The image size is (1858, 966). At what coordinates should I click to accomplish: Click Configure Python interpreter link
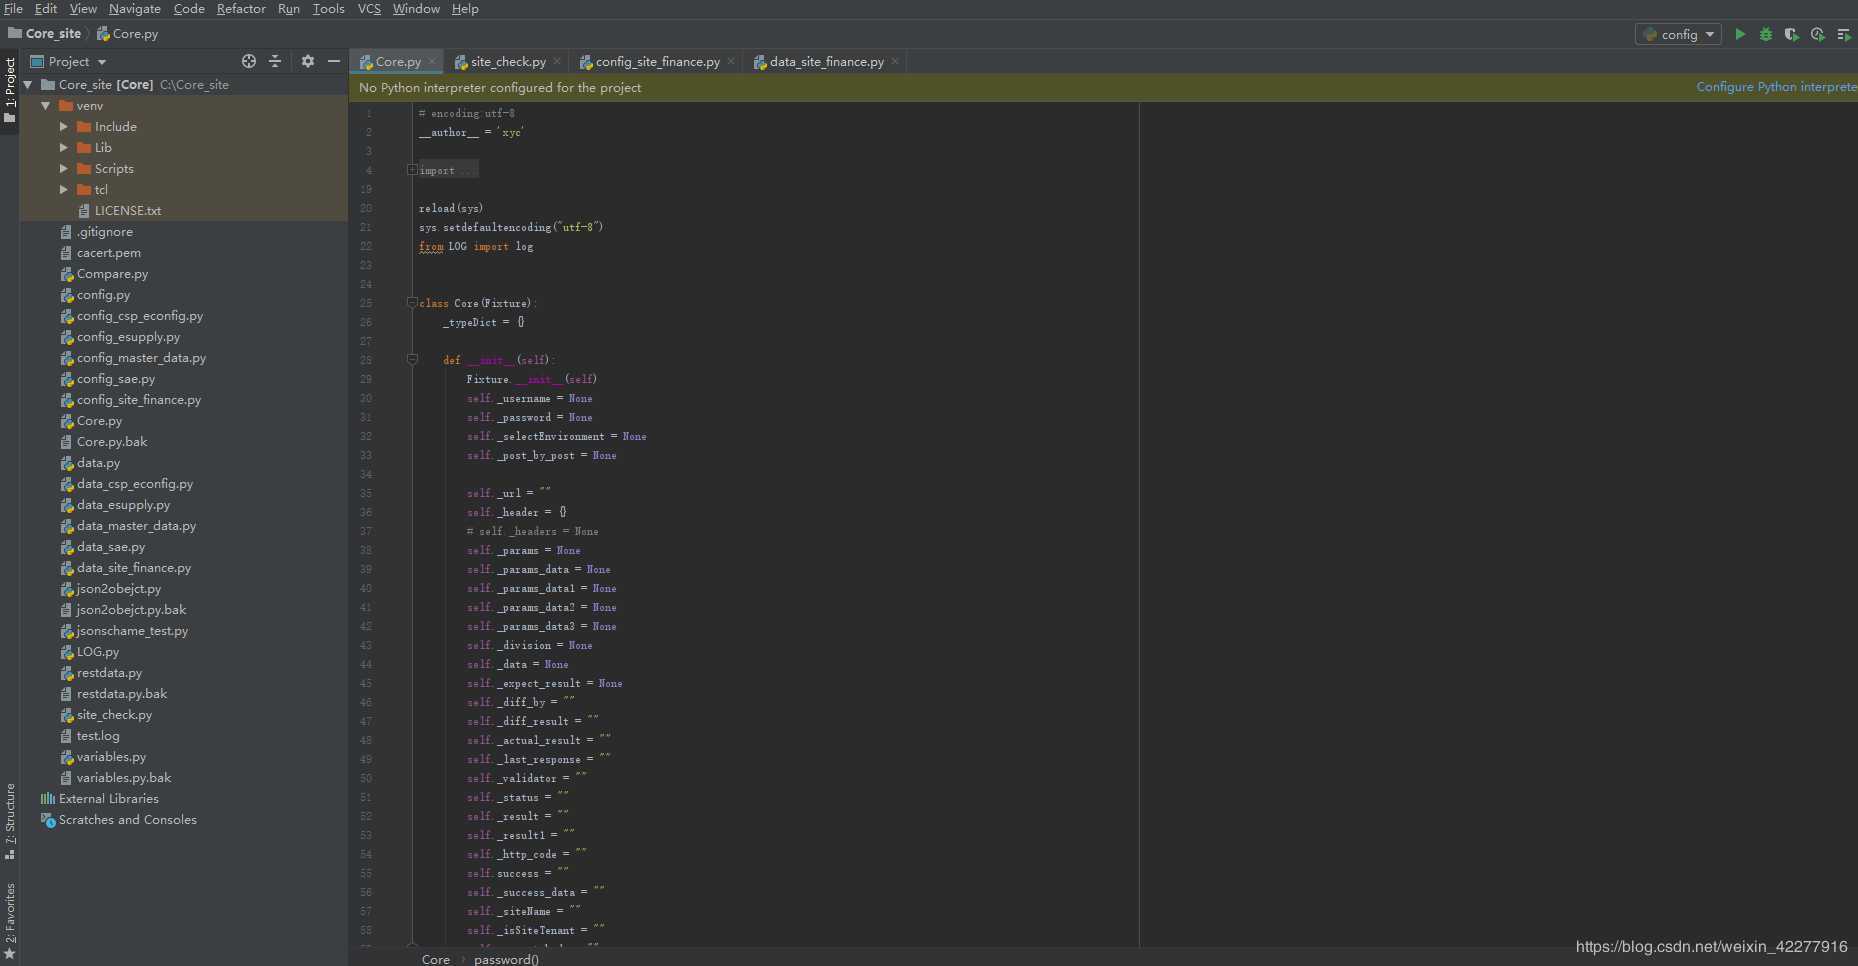1776,87
